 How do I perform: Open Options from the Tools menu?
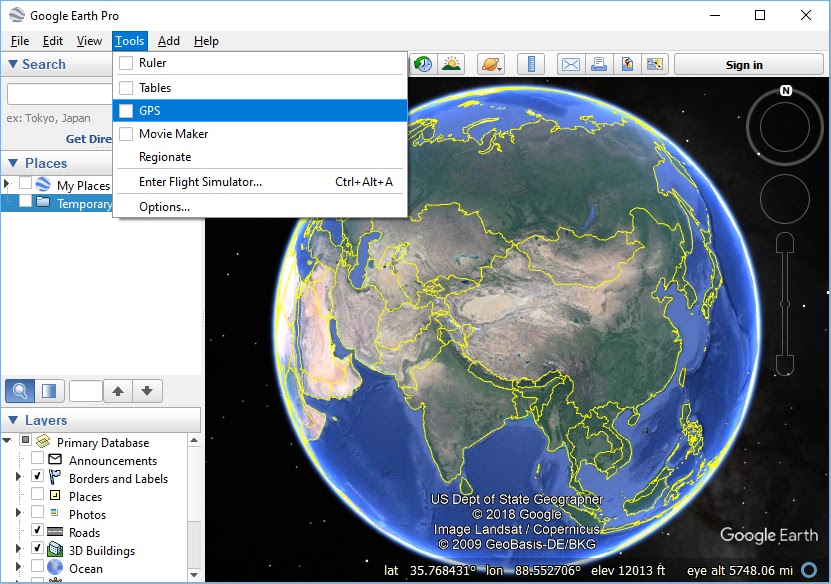260,207
